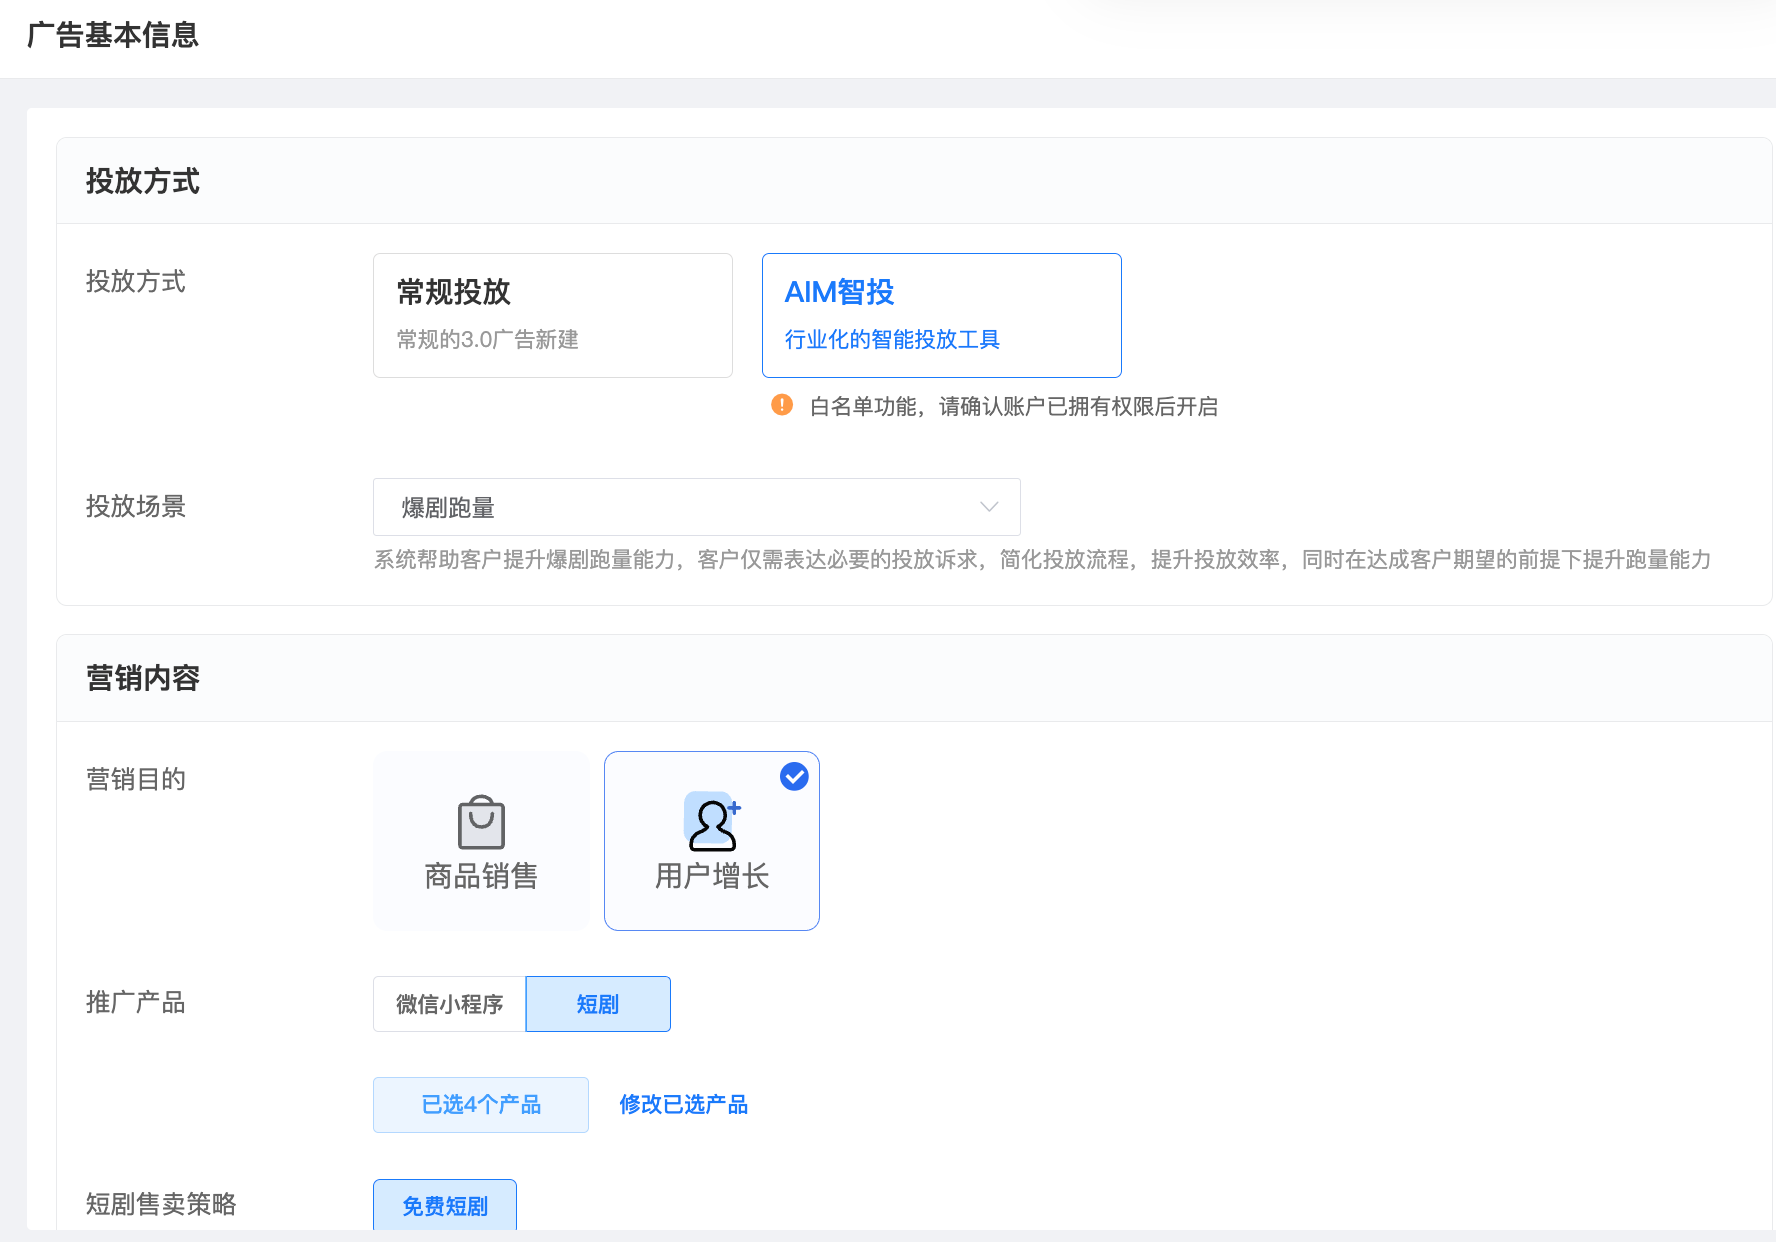
Task: Click the blue checkmark badge on 用户增长
Action: click(794, 776)
